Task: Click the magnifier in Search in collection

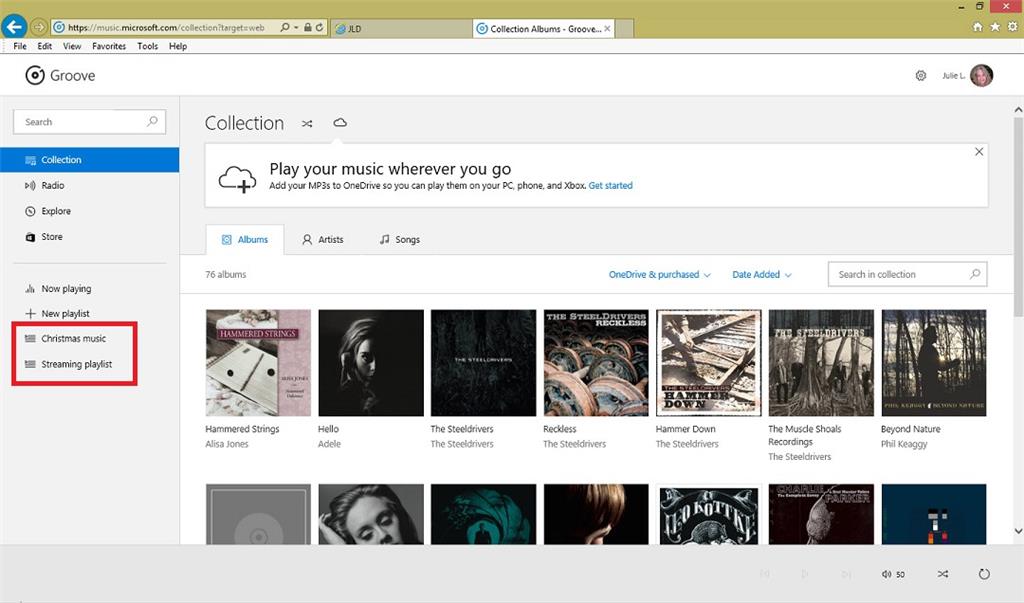Action: [x=975, y=274]
